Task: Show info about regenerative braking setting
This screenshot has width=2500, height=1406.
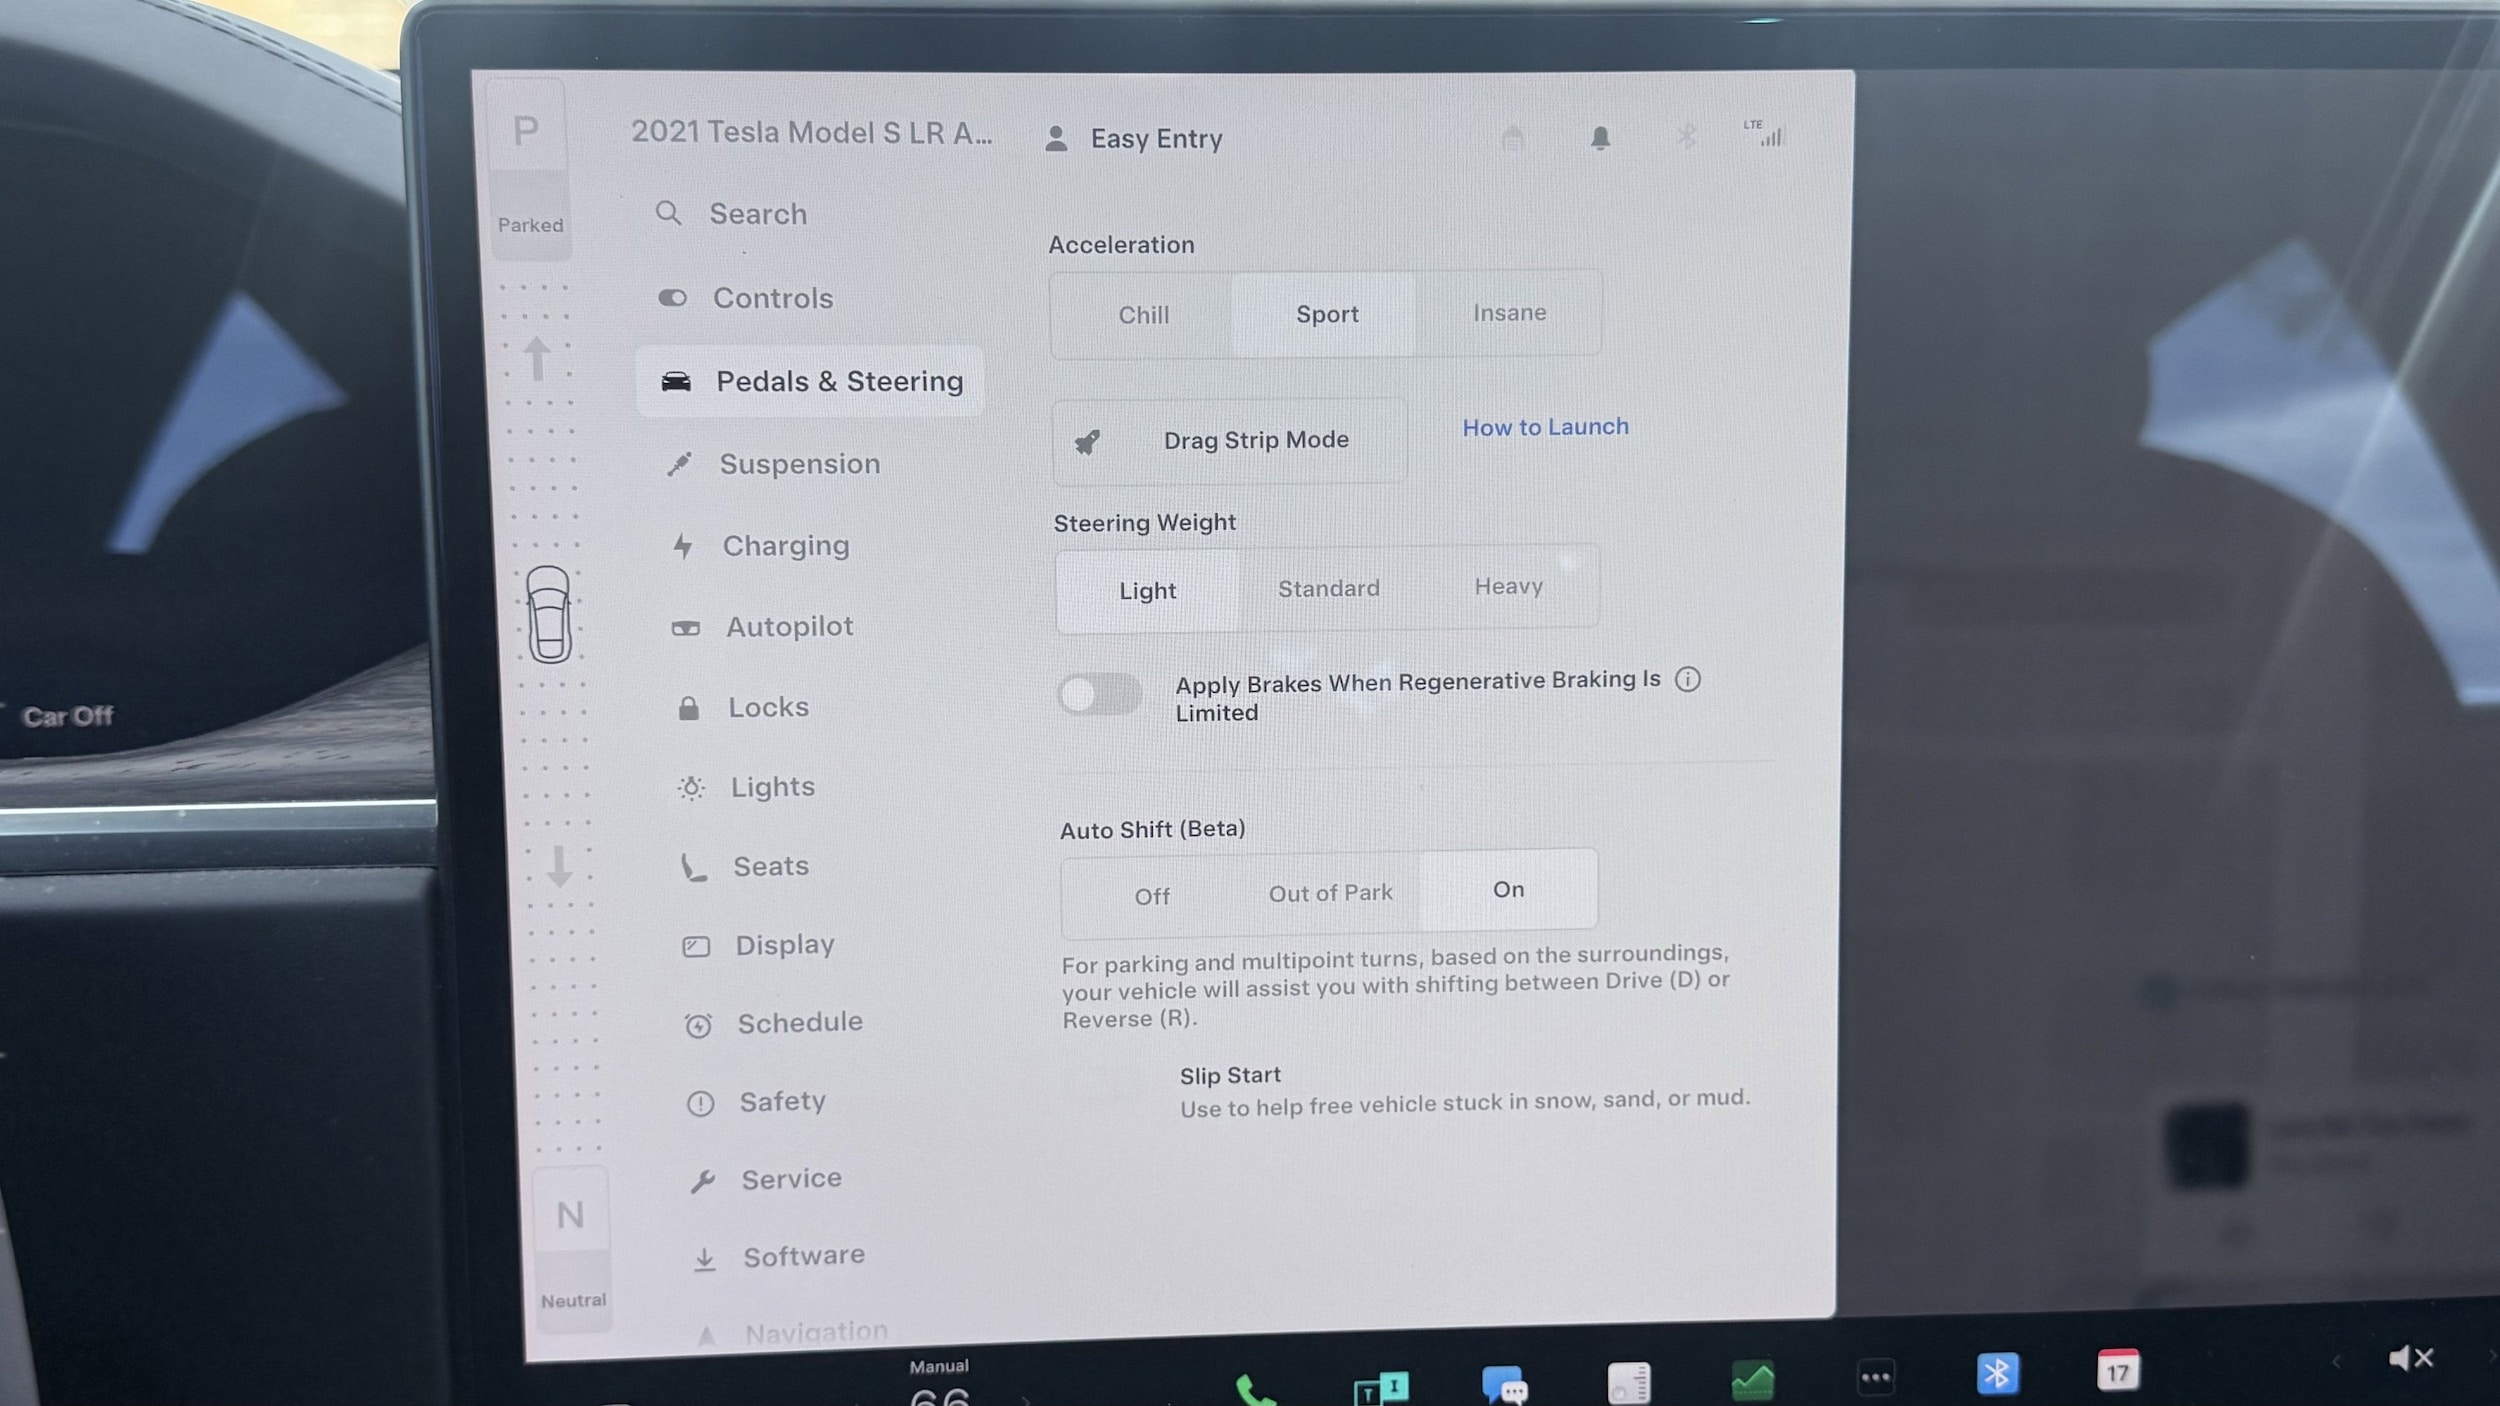Action: point(1687,680)
